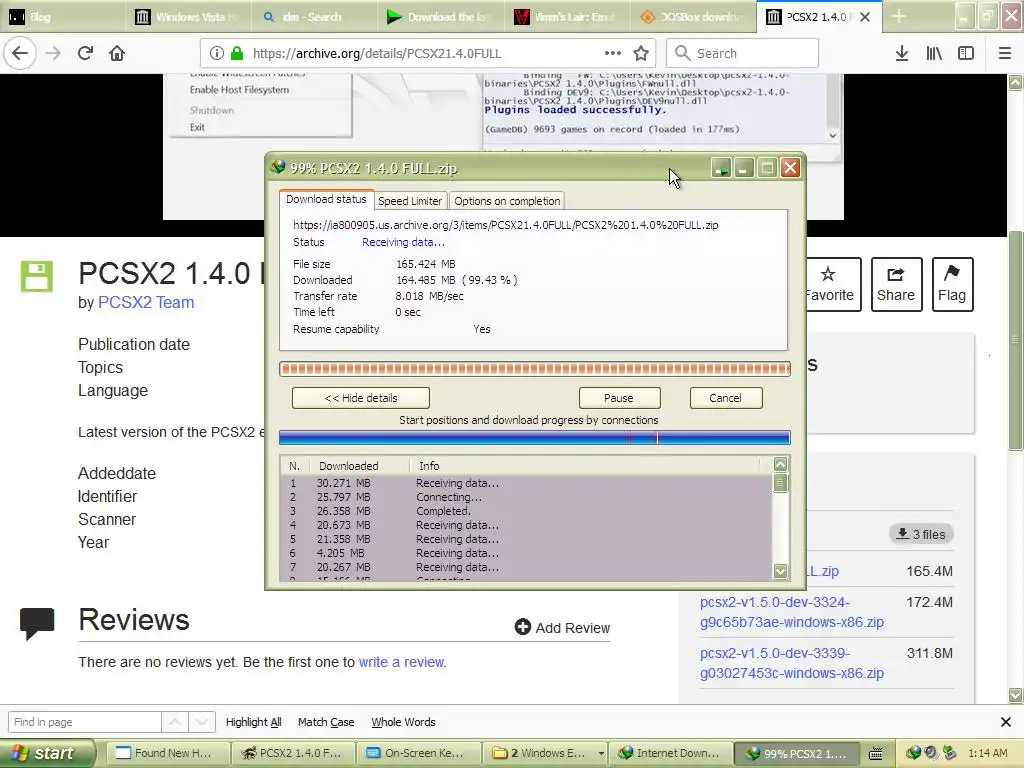This screenshot has height=768, width=1024.
Task: Open the On-Screen Keyboard taskbar button
Action: (419, 753)
